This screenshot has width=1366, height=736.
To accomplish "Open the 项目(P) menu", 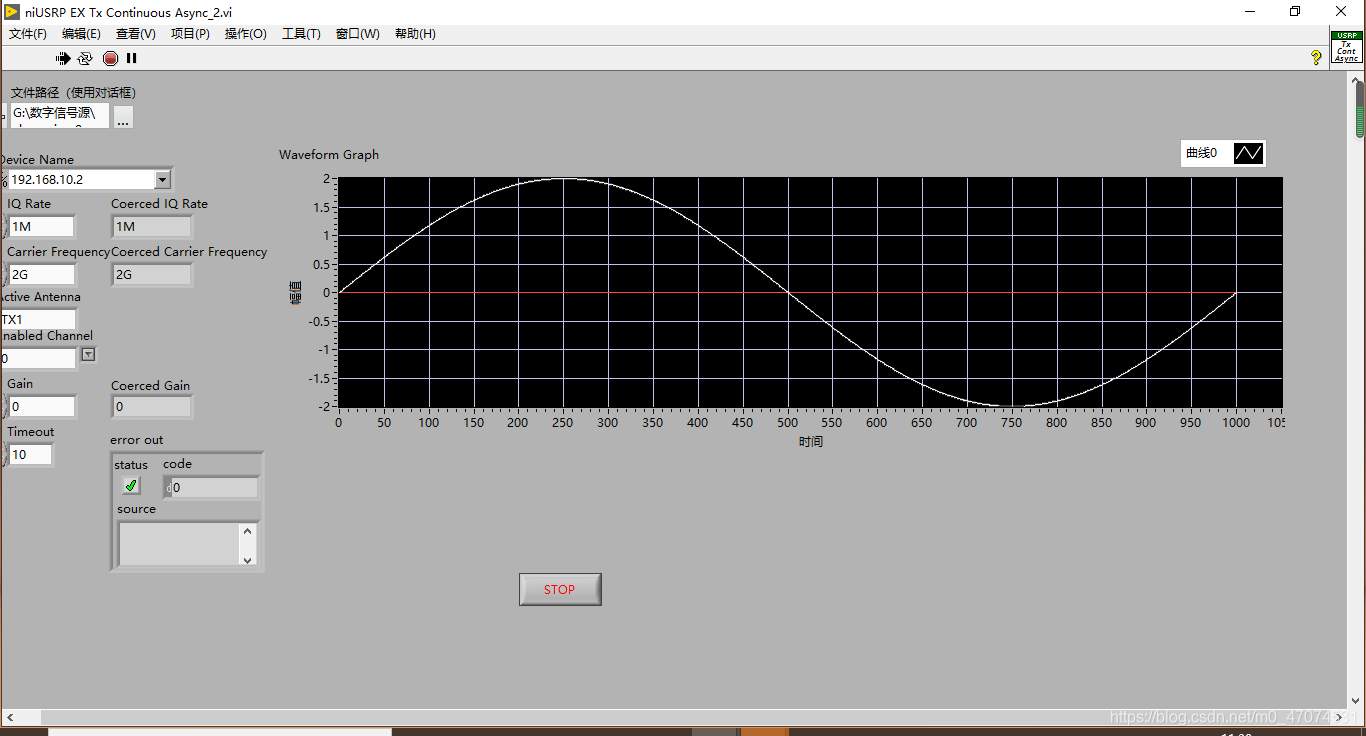I will tap(190, 34).
